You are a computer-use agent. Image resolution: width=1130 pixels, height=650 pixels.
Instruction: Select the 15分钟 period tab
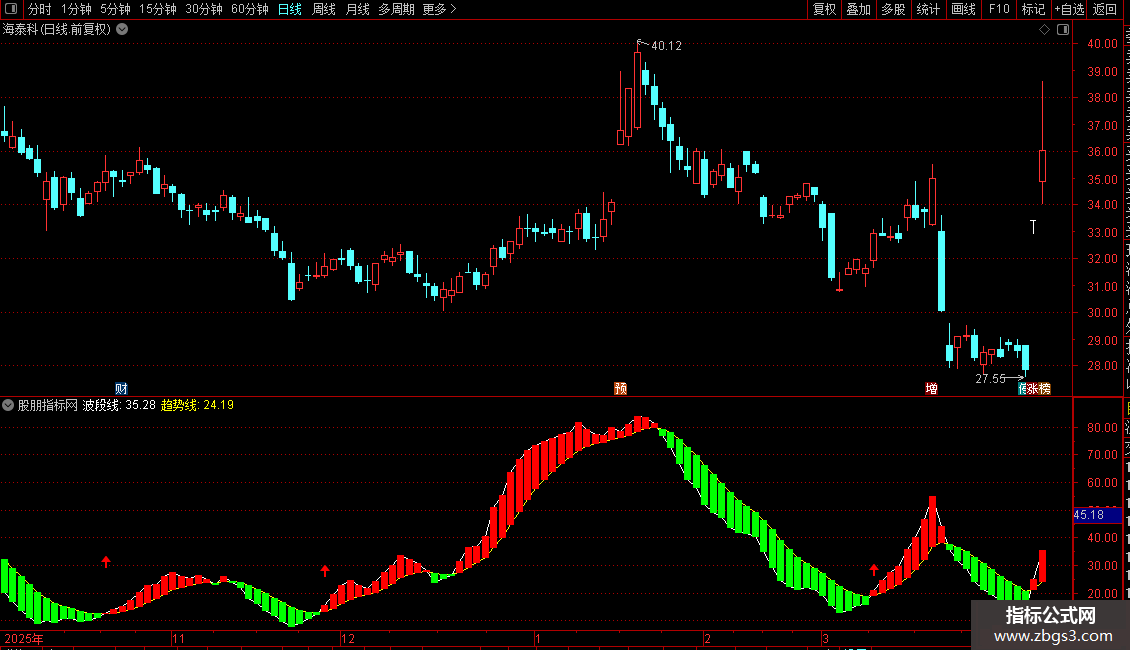158,9
